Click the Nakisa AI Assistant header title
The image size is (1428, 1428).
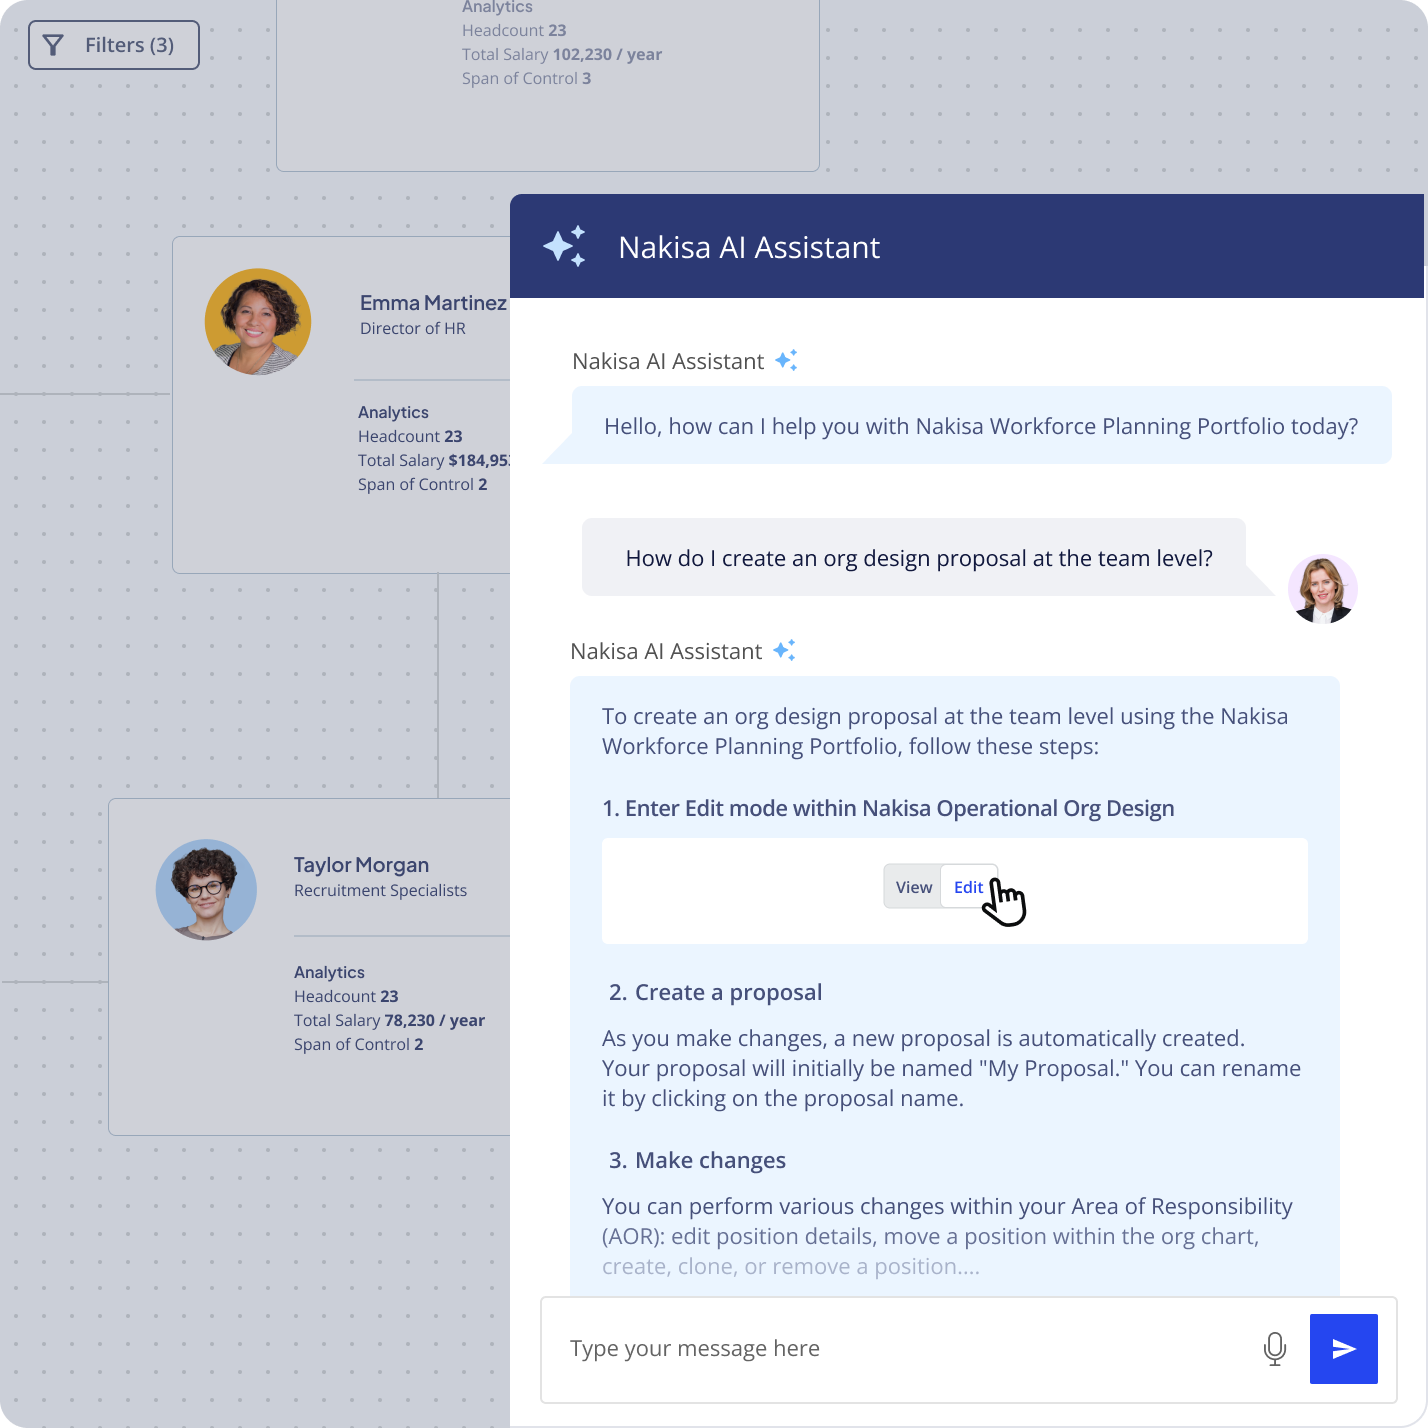(749, 248)
